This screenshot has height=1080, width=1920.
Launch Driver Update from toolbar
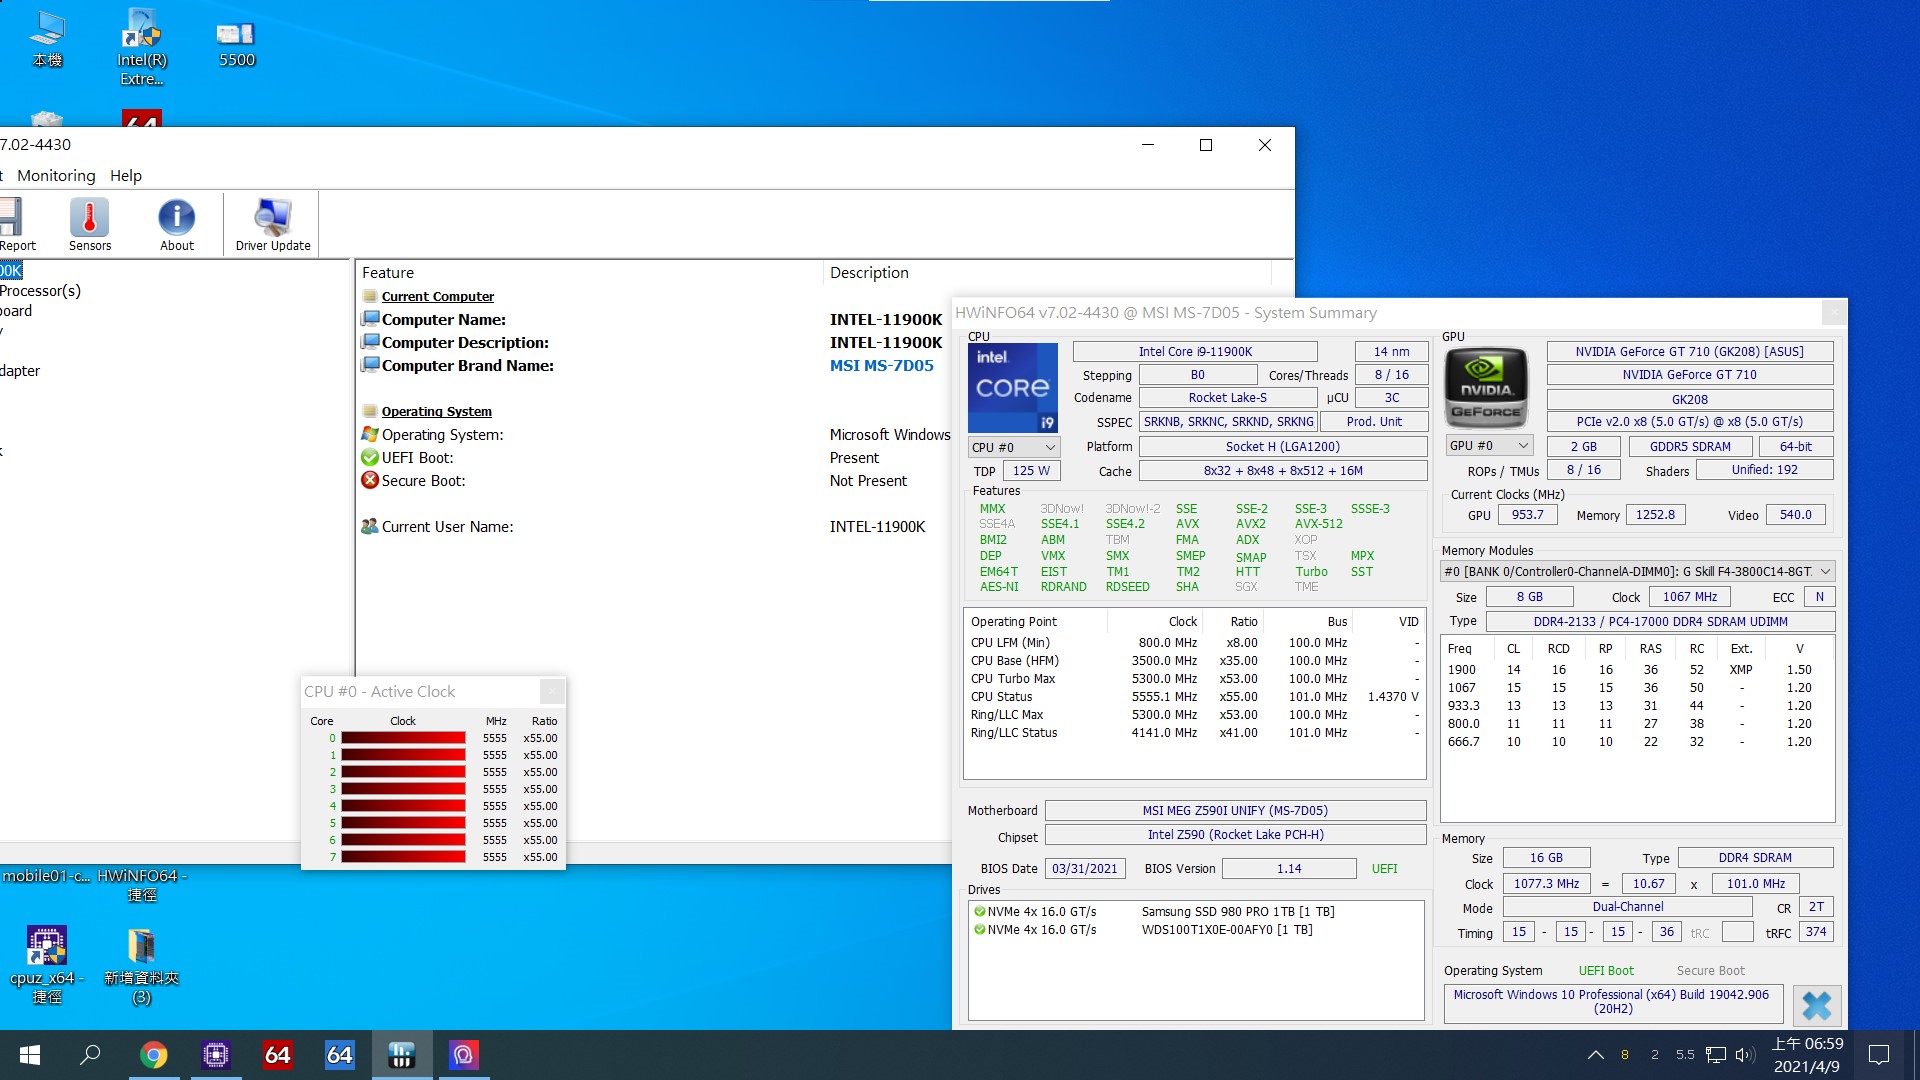click(273, 224)
